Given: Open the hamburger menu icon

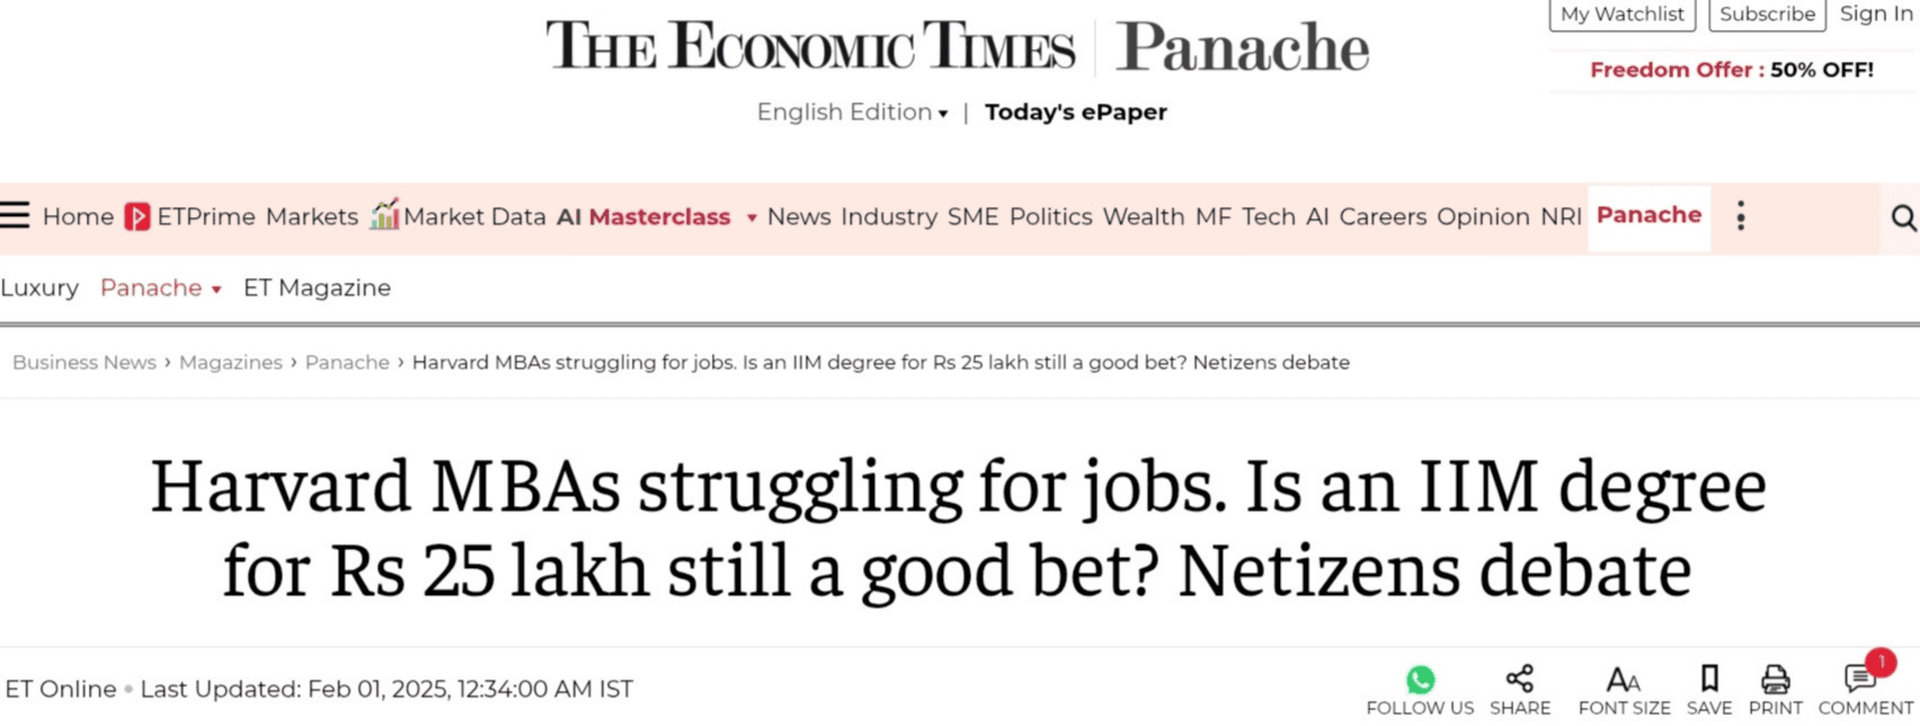Looking at the screenshot, I should click(x=15, y=215).
